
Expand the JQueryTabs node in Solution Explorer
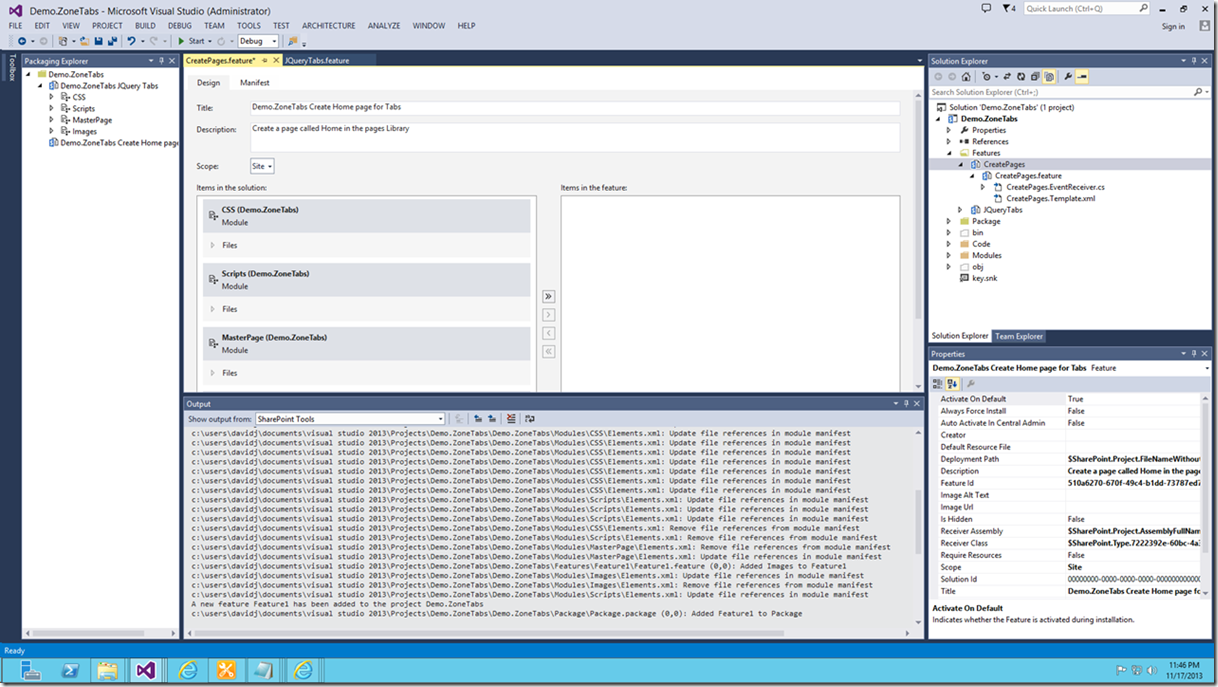click(x=960, y=210)
